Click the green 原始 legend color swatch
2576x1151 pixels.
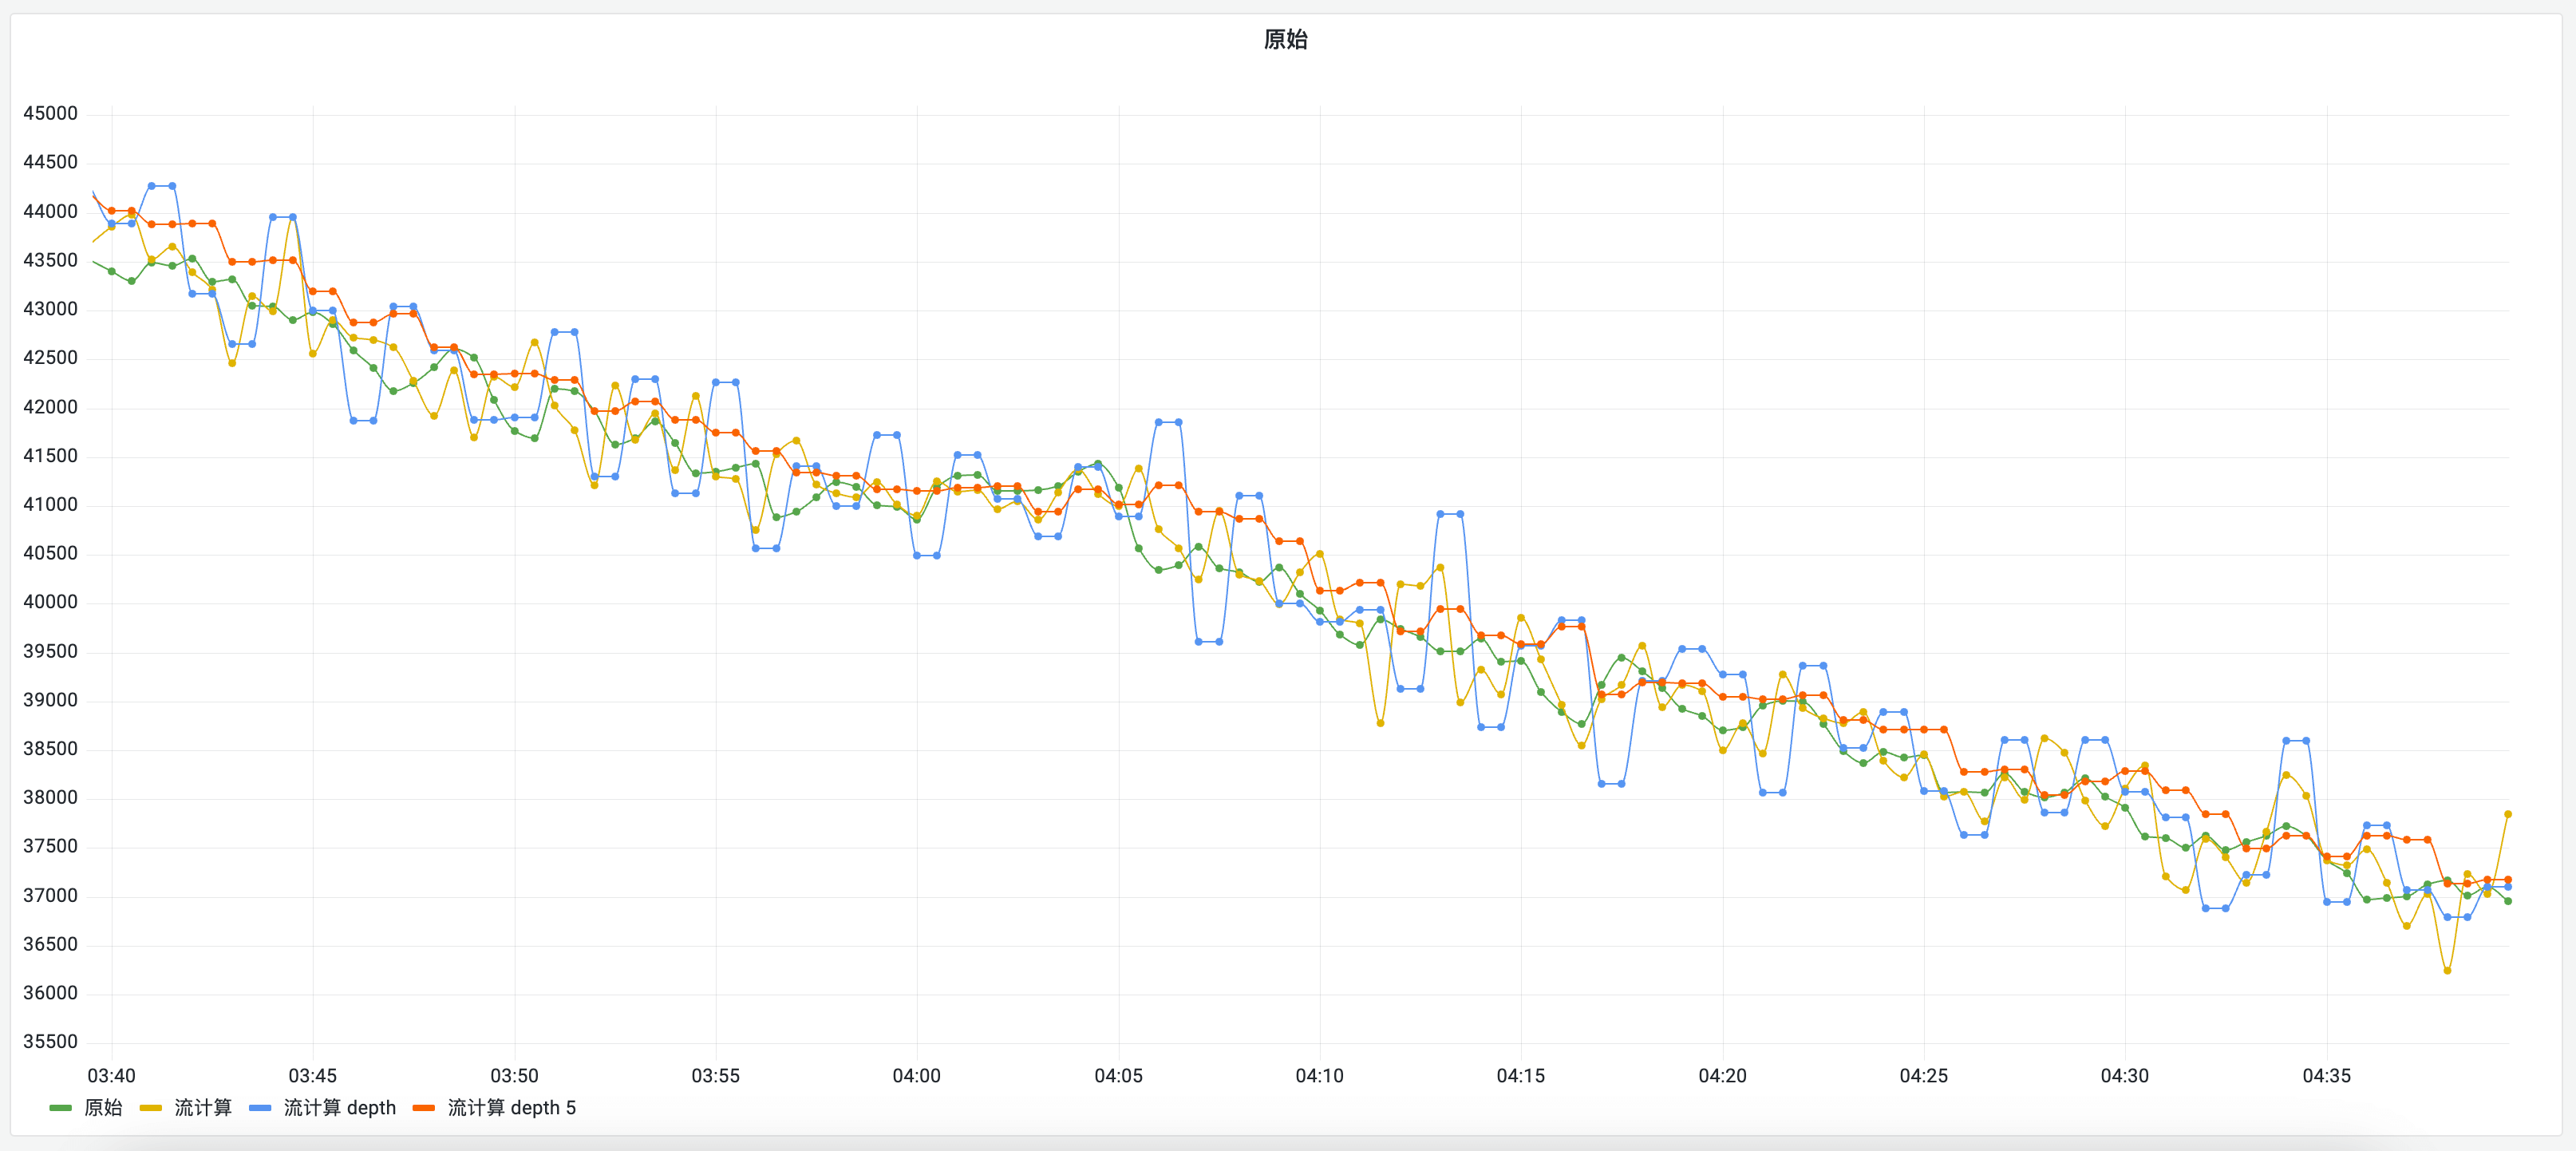[x=60, y=1108]
